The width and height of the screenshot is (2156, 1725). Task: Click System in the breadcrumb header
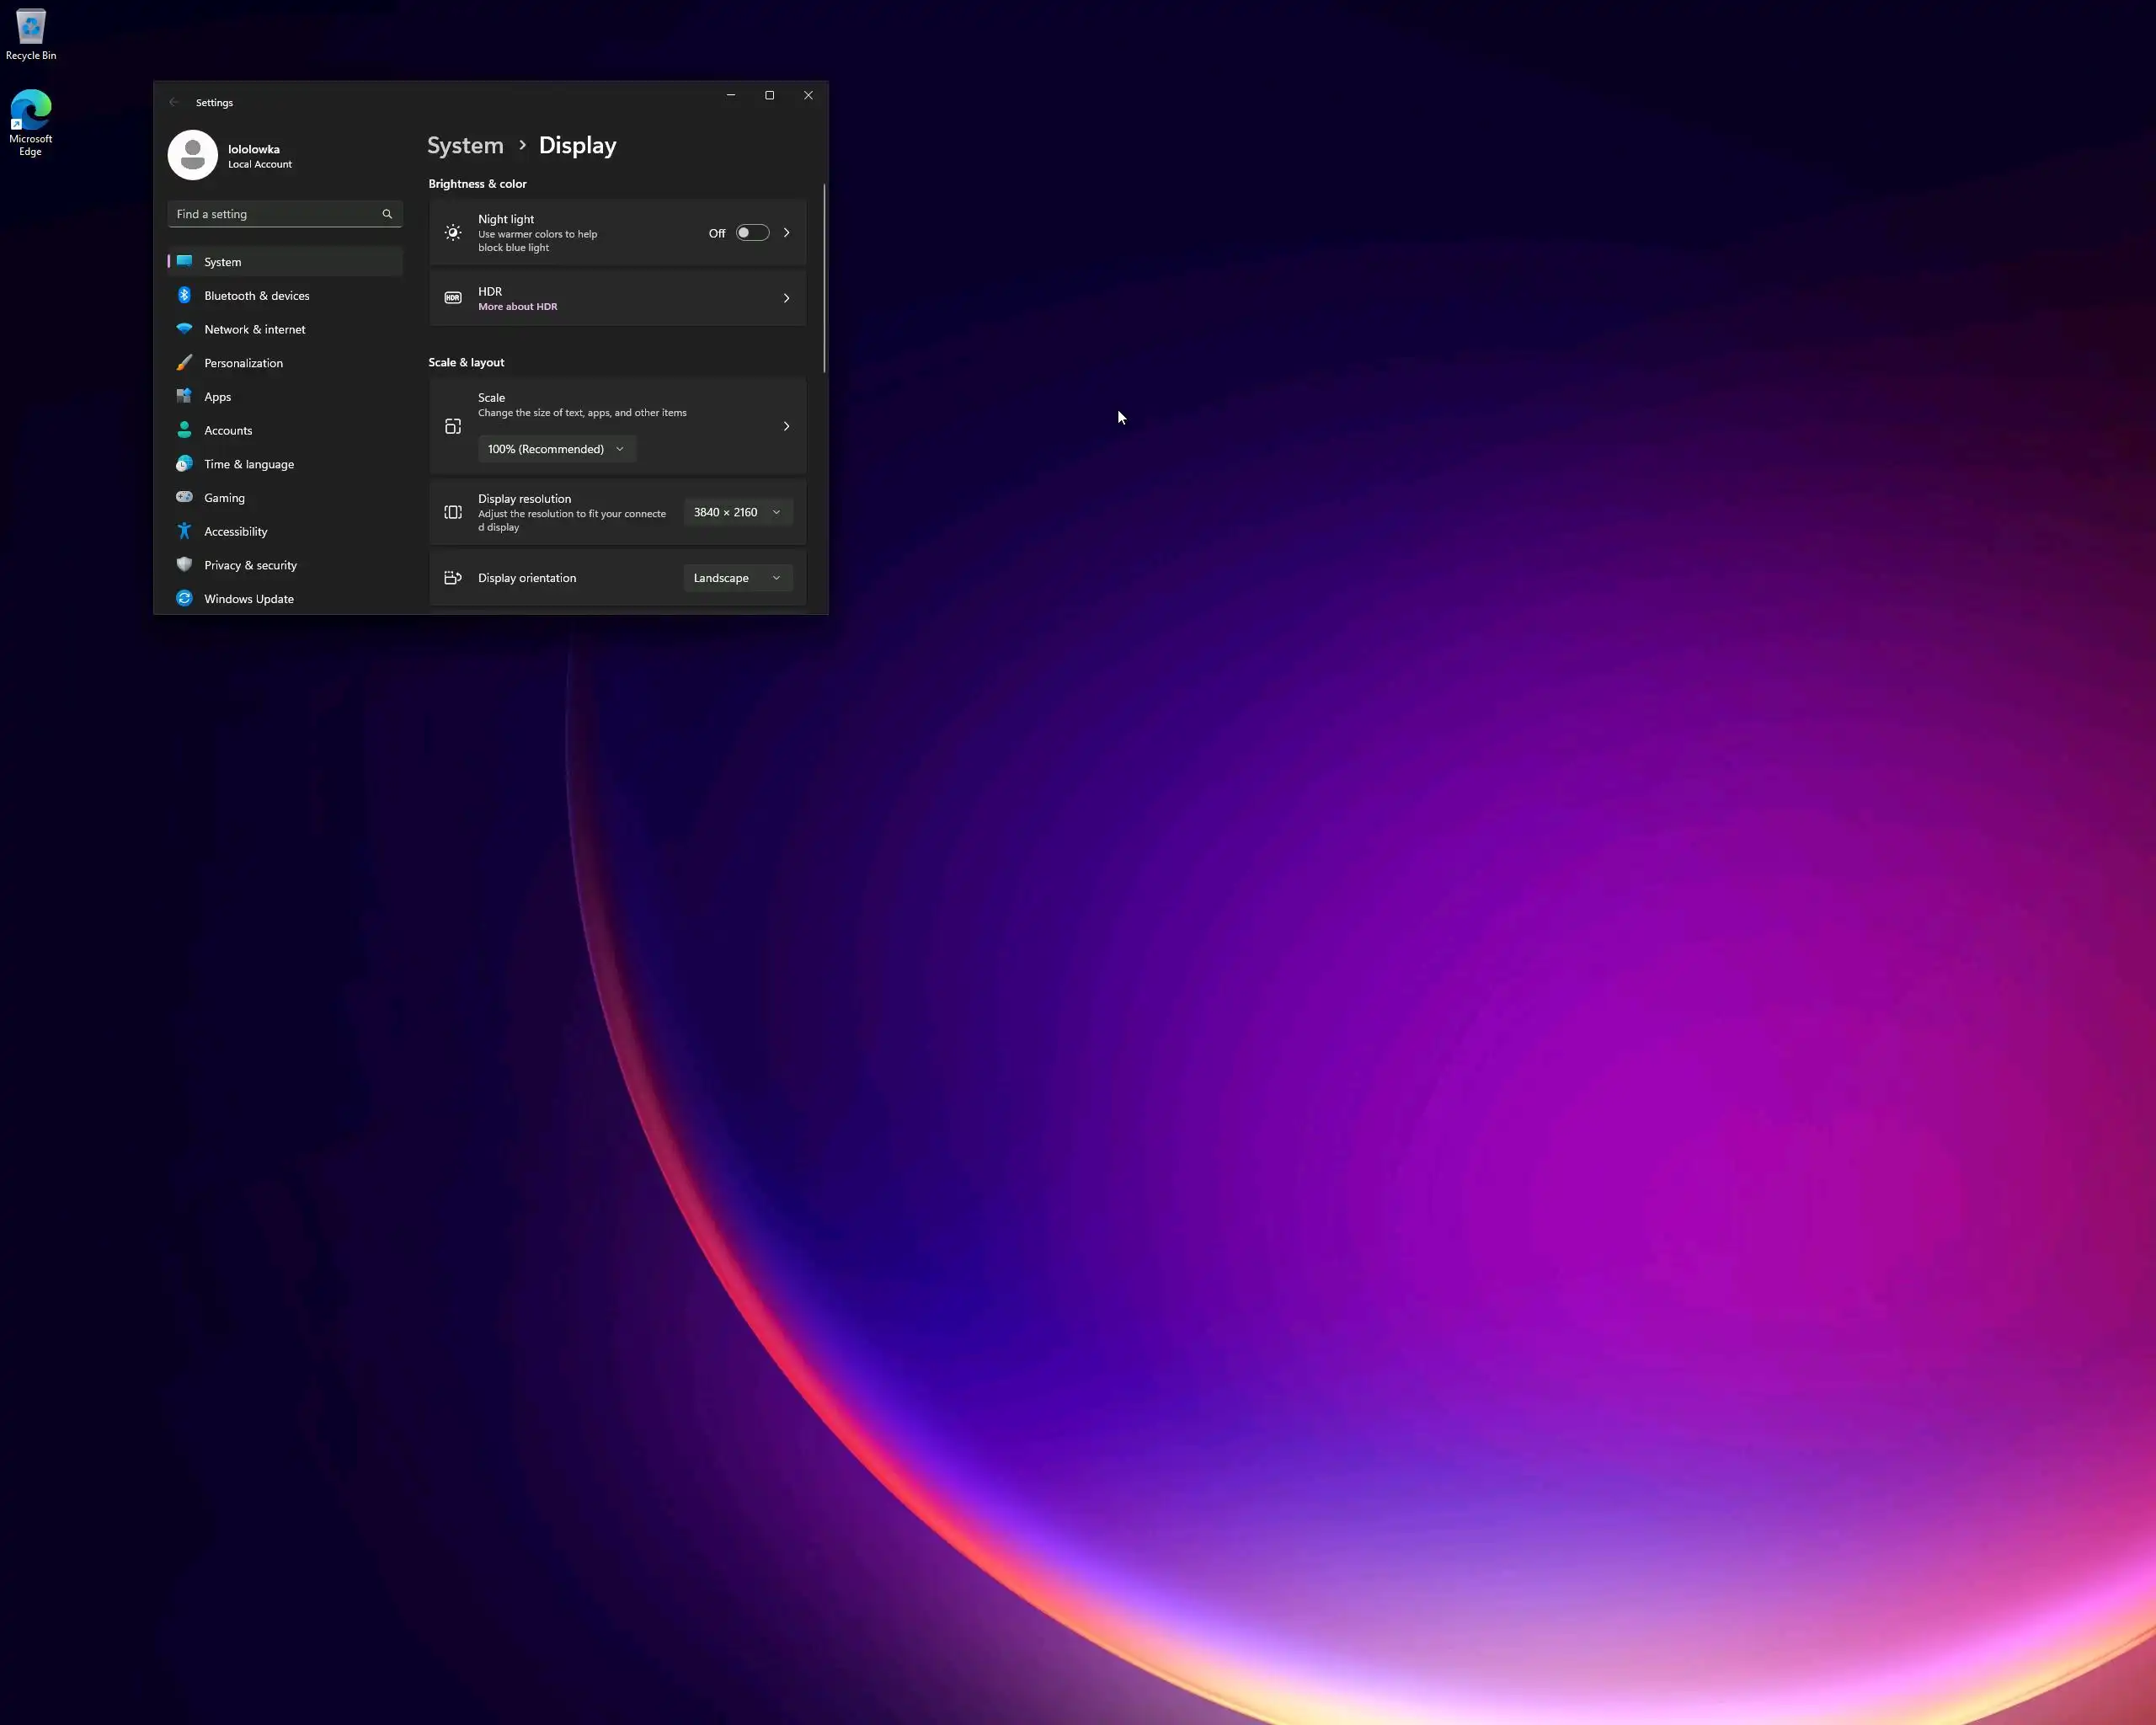click(x=465, y=145)
